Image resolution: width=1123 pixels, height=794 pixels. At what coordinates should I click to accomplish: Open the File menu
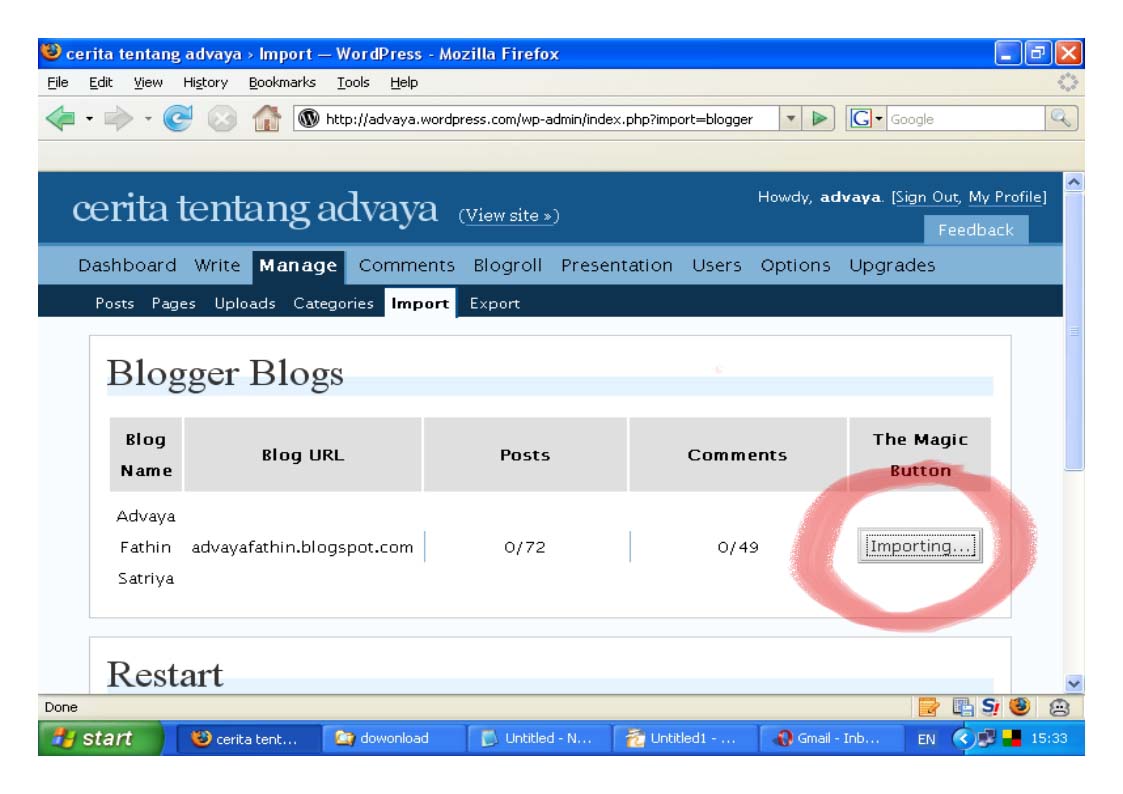point(57,82)
